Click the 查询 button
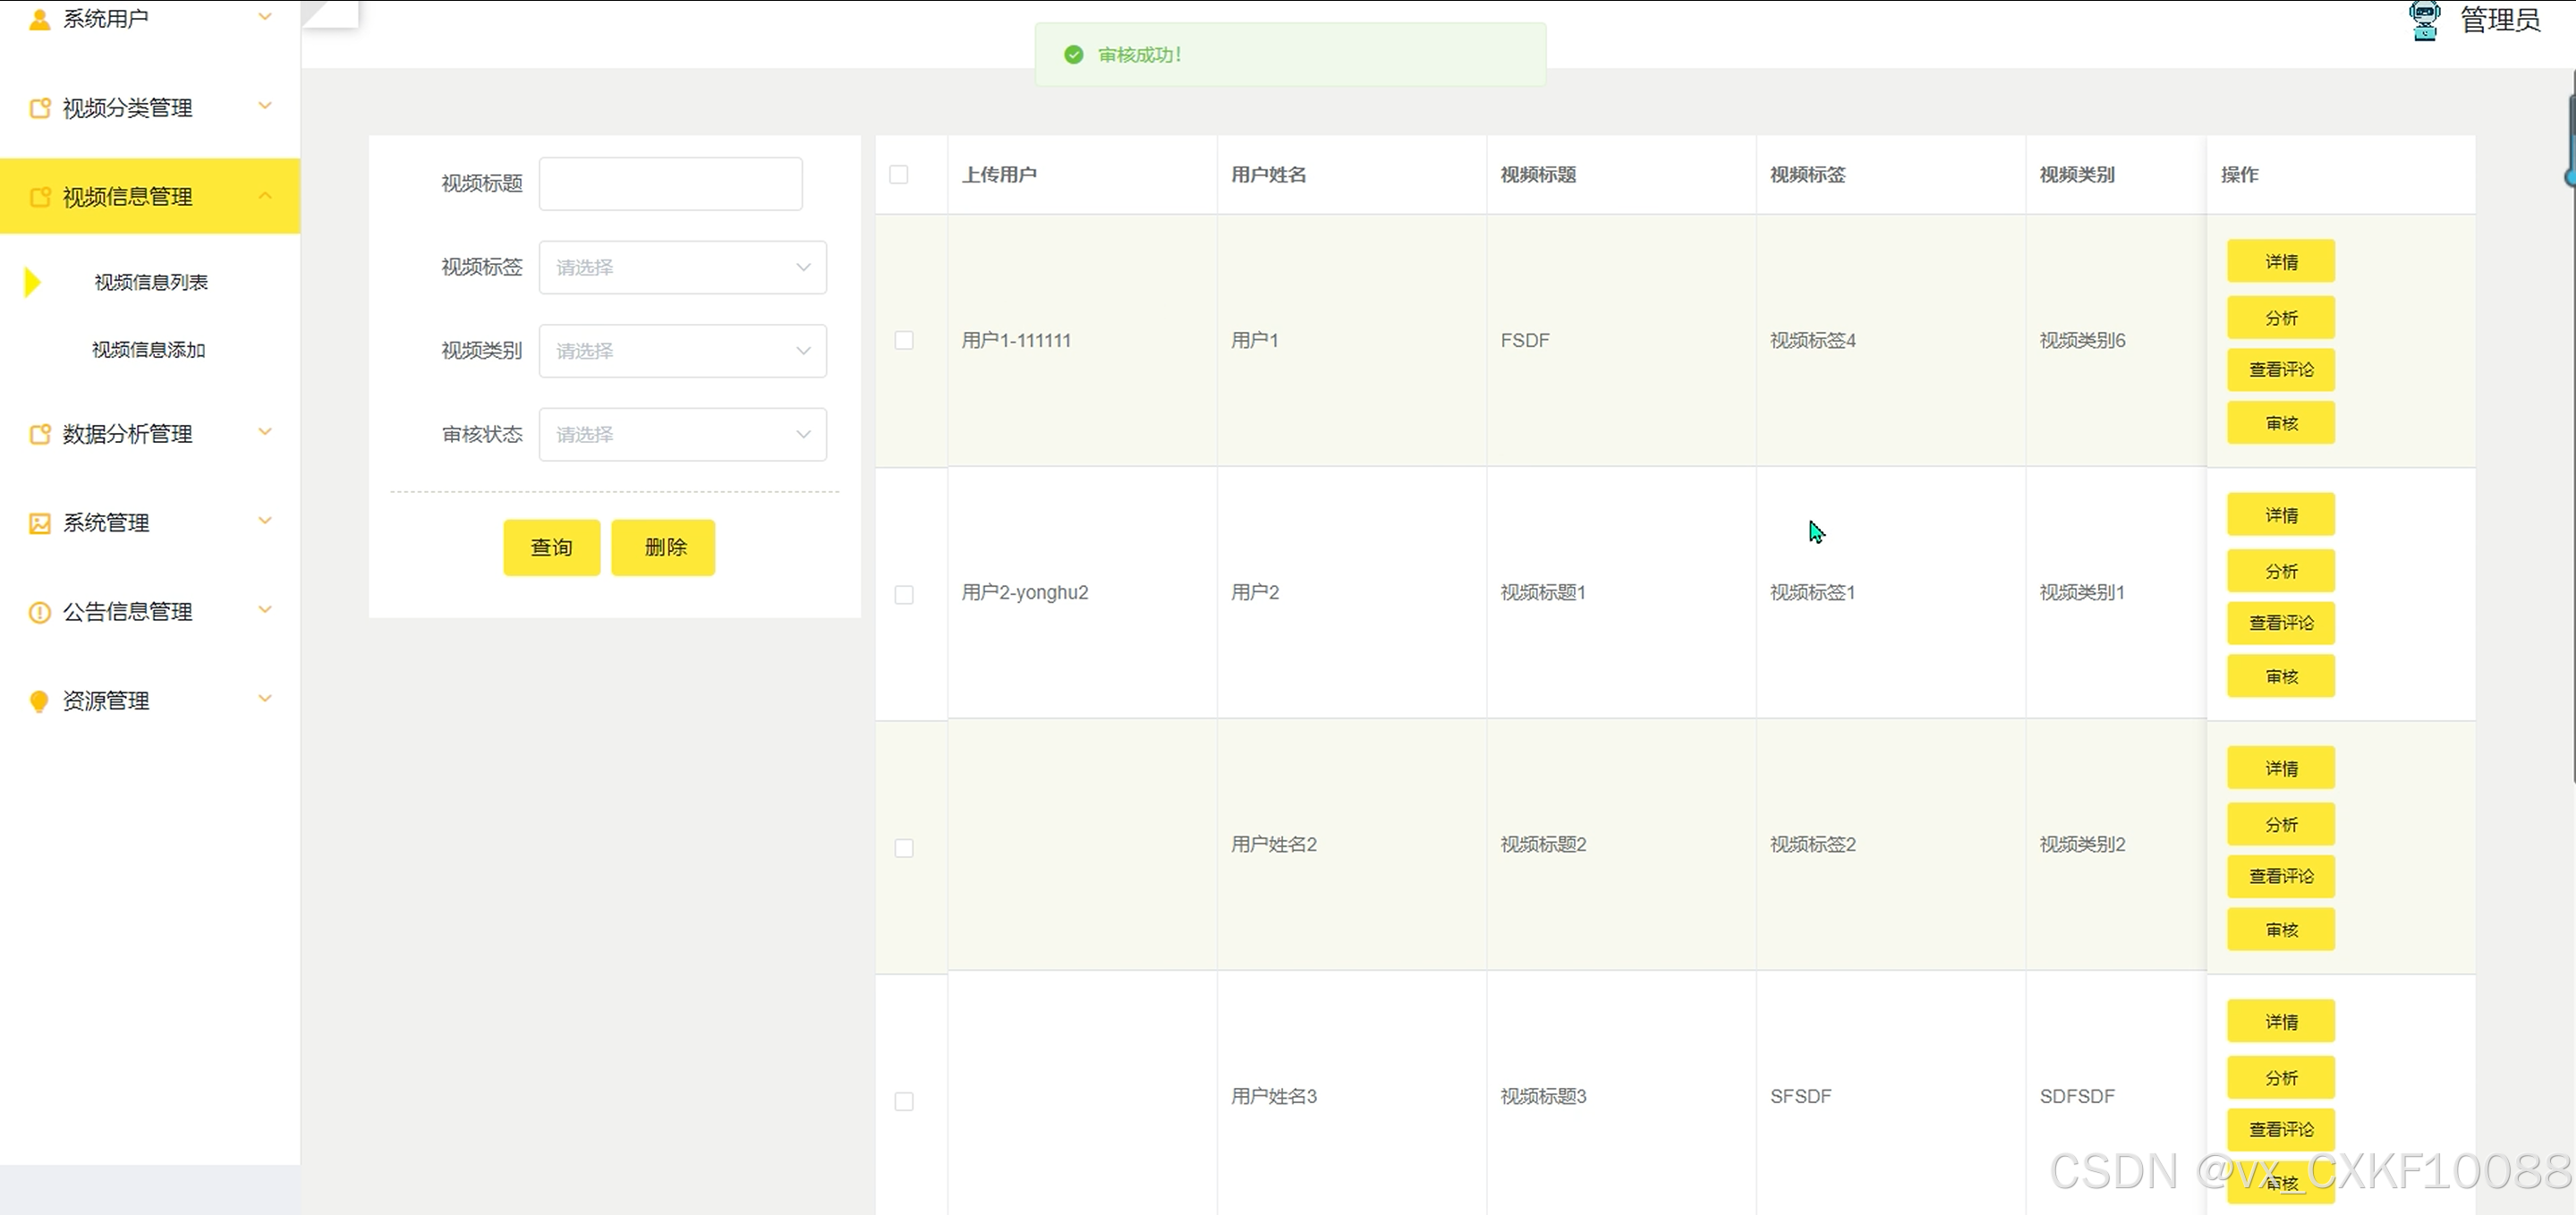The height and width of the screenshot is (1215, 2576). (551, 547)
